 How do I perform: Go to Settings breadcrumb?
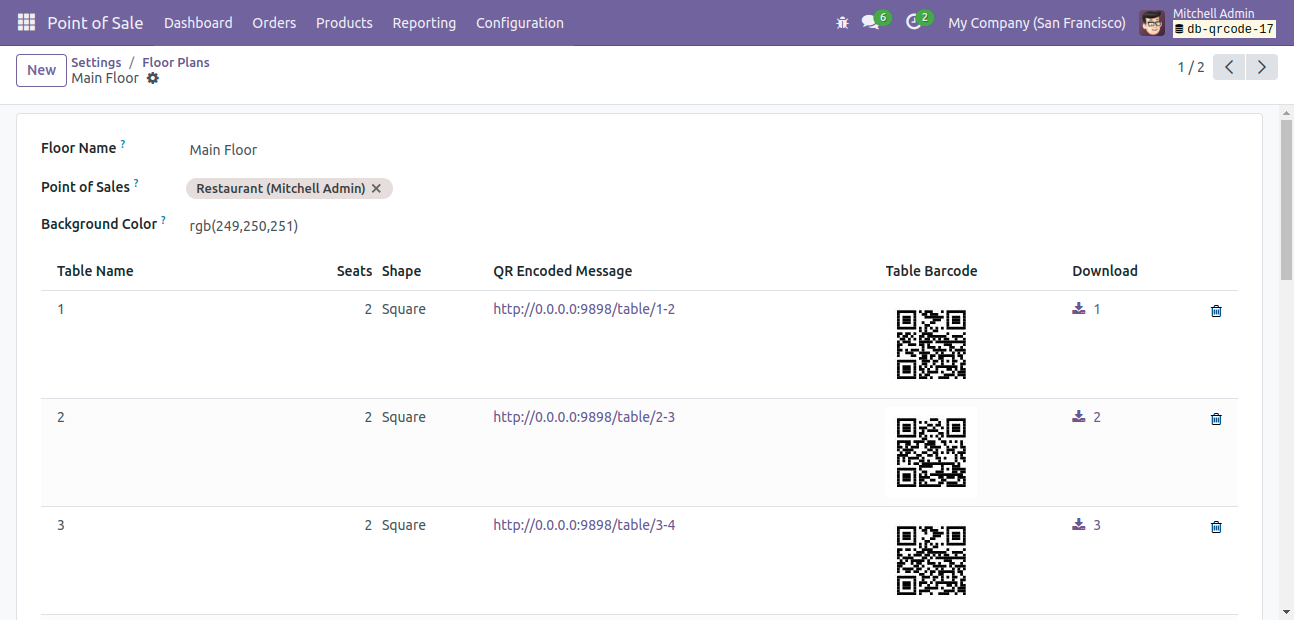tap(96, 62)
